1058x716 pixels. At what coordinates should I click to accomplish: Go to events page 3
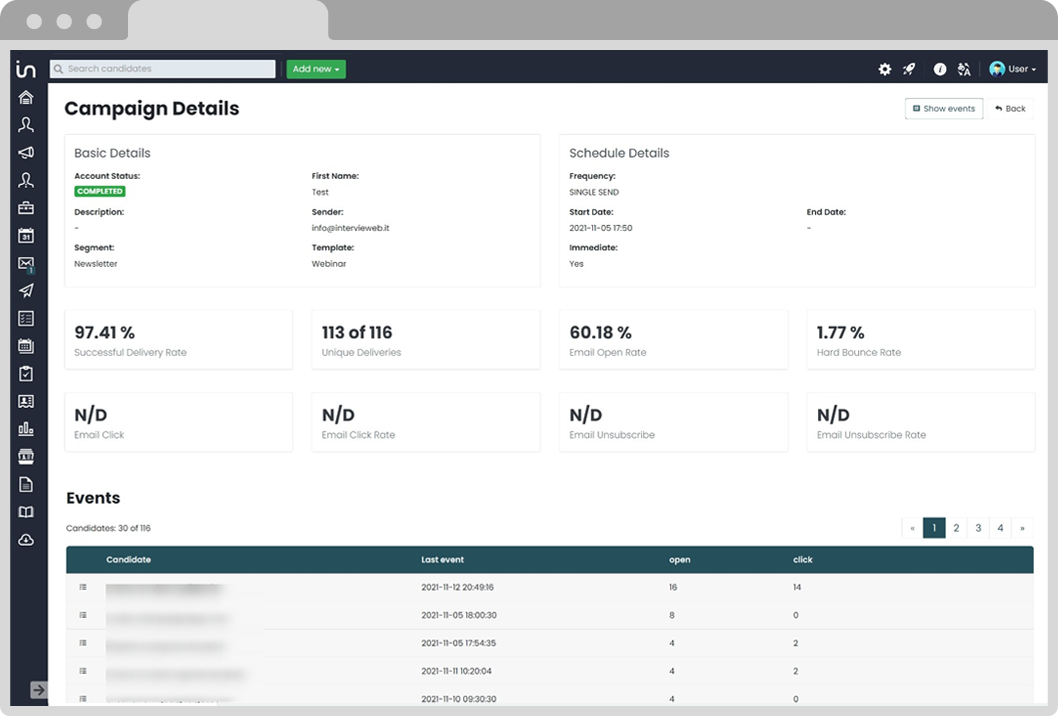pyautogui.click(x=978, y=528)
